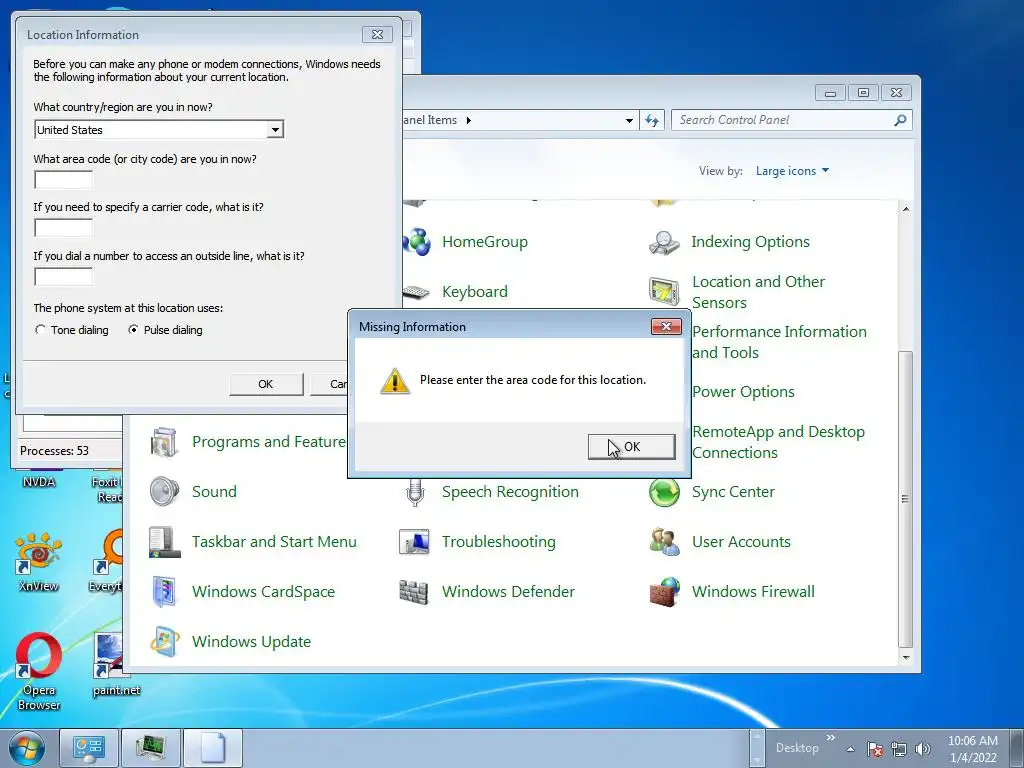
Task: Expand the Desktop toolbar chevron
Action: [831, 738]
